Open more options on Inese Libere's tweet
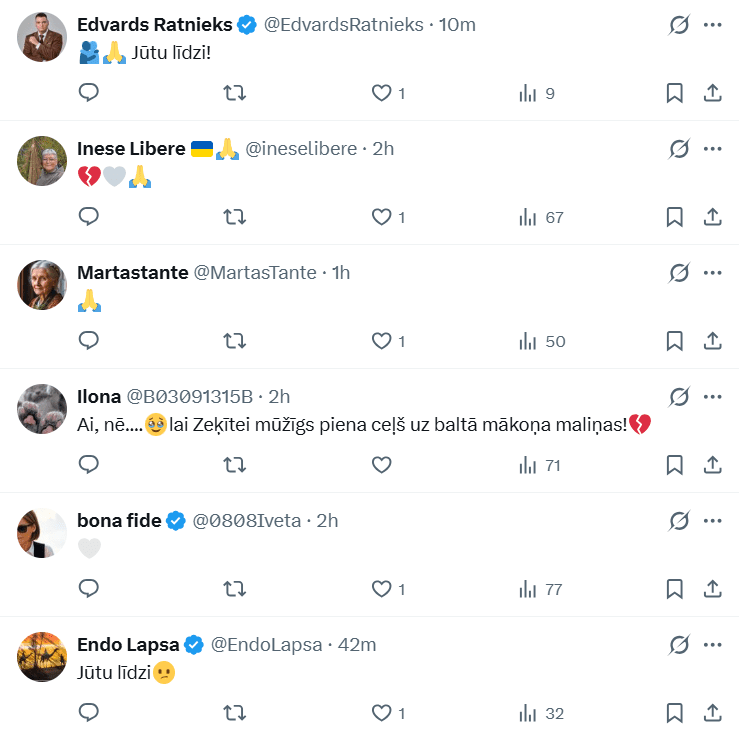 (x=713, y=149)
